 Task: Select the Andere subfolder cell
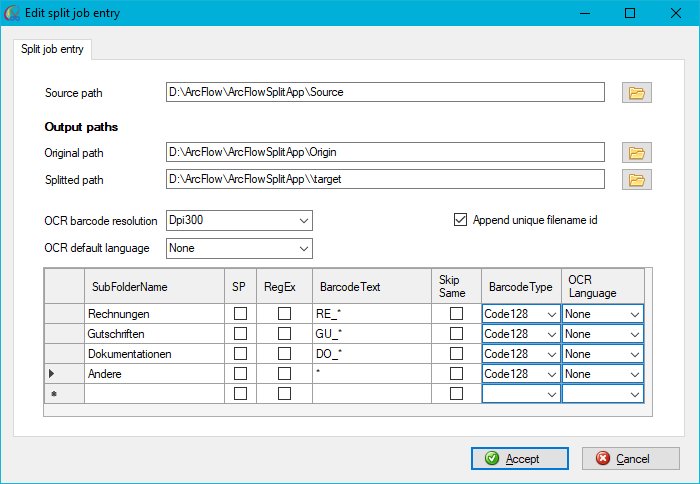pyautogui.click(x=154, y=374)
